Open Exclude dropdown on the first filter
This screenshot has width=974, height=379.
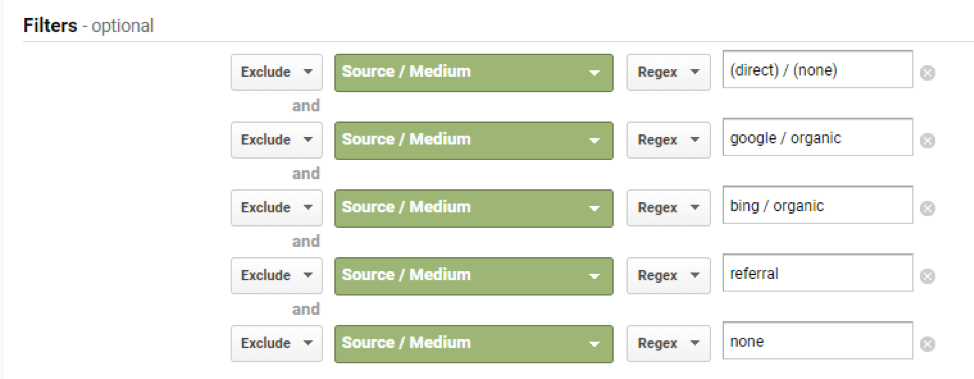click(x=276, y=72)
